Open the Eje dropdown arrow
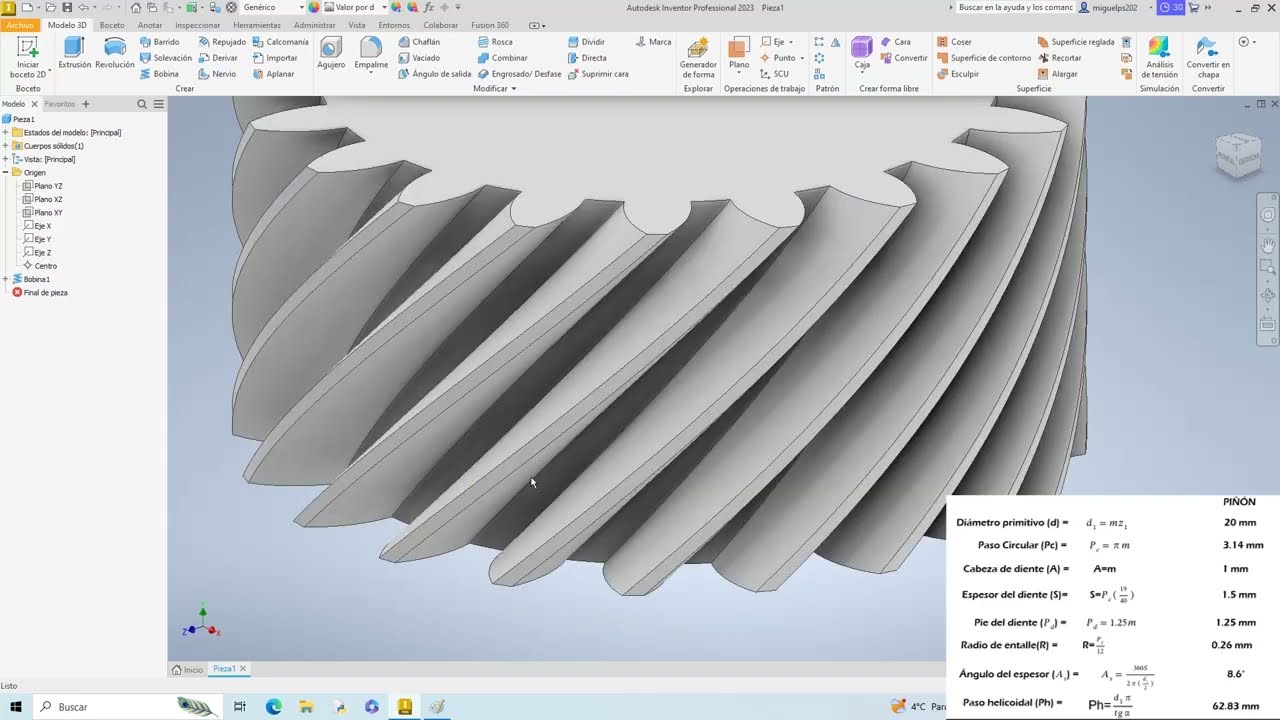This screenshot has height=720, width=1280. (x=791, y=42)
